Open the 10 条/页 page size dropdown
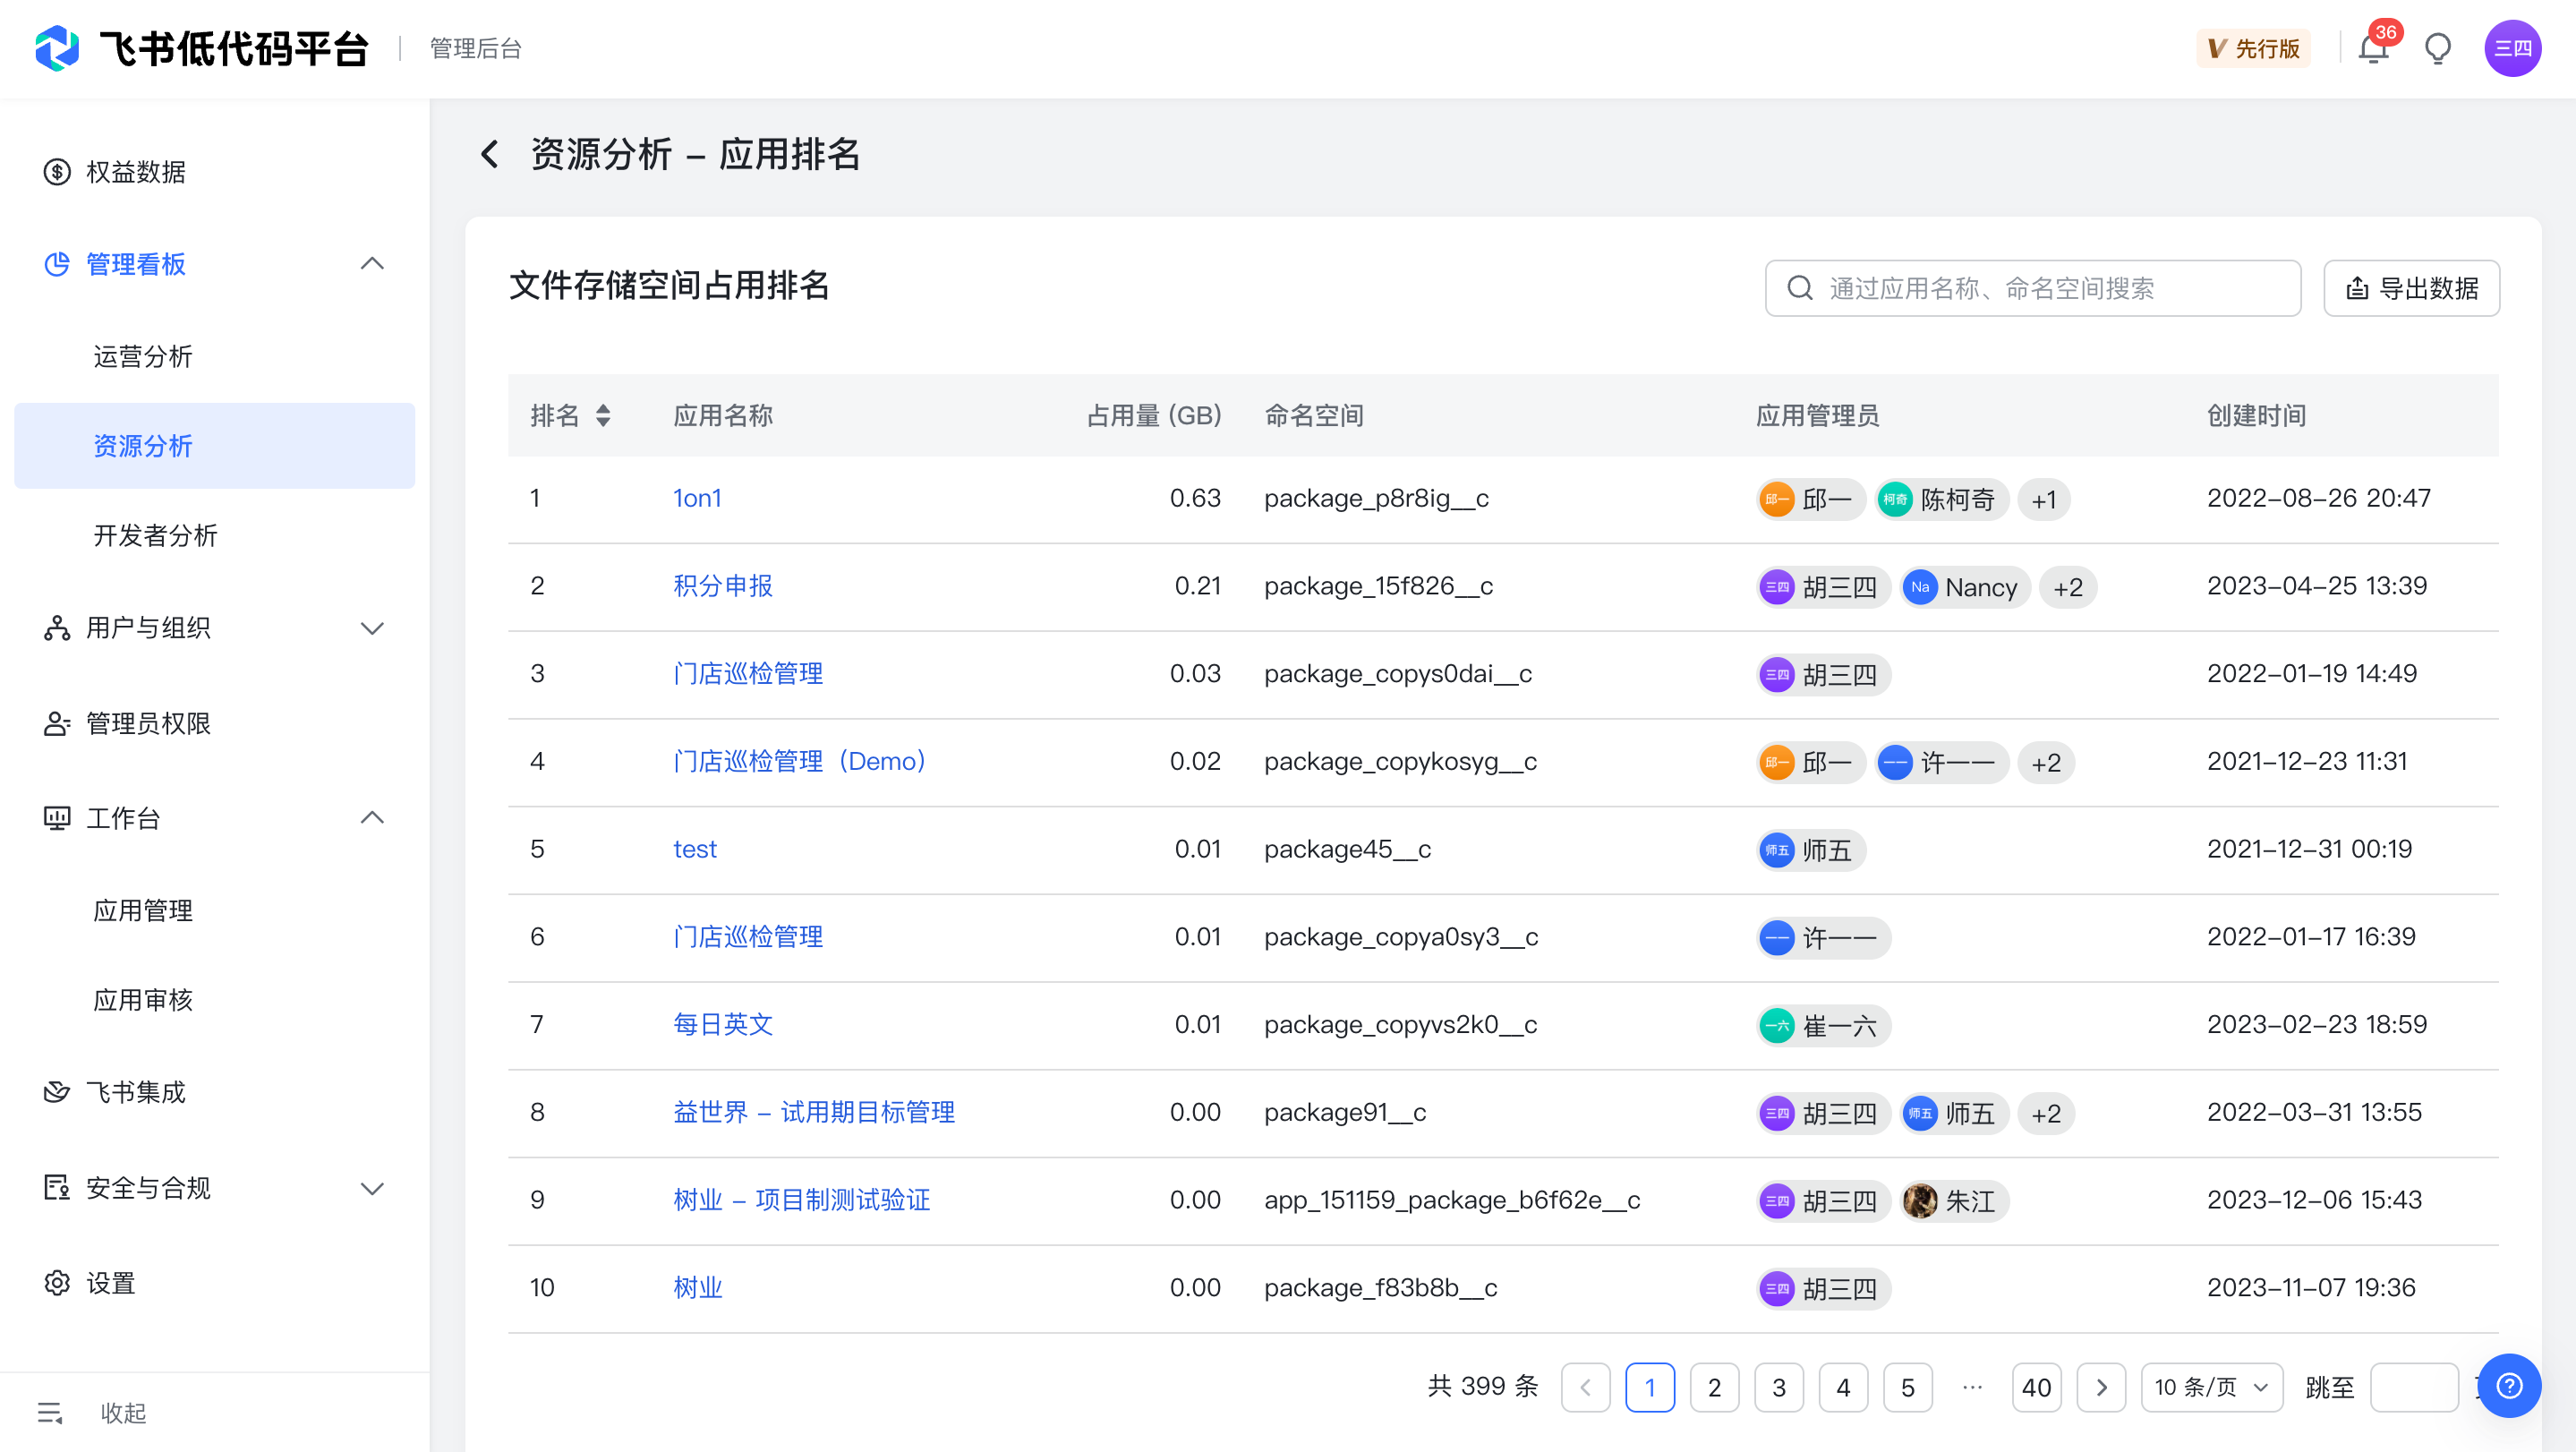This screenshot has height=1452, width=2576. click(2211, 1387)
